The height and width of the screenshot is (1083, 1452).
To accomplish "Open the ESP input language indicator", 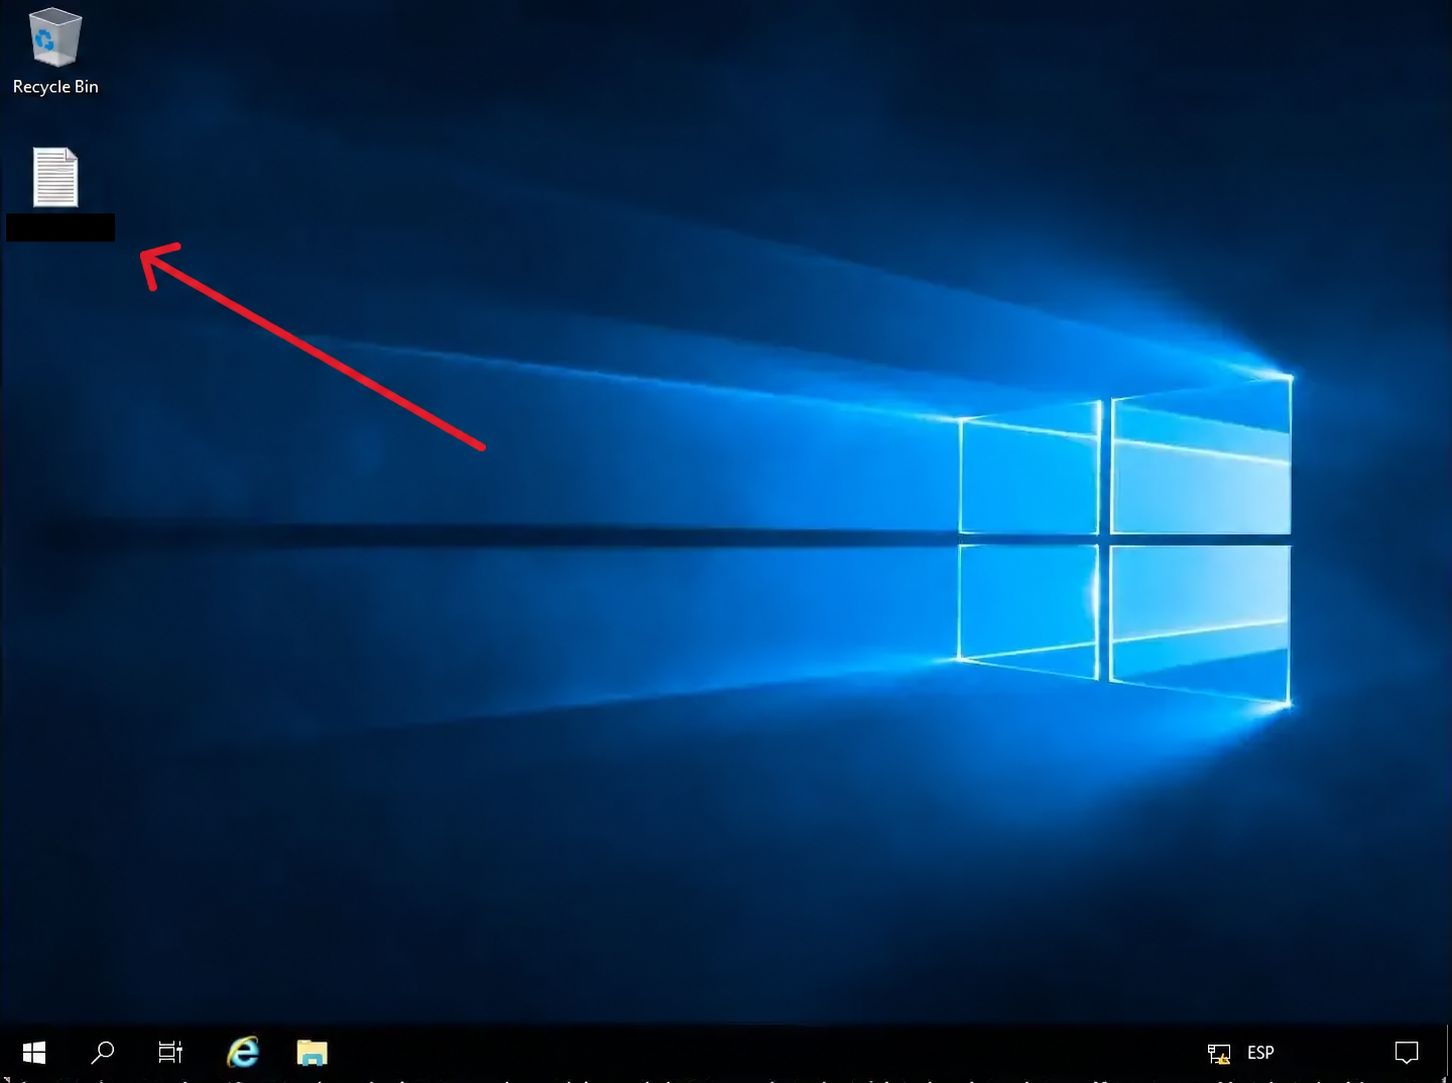I will (x=1261, y=1052).
